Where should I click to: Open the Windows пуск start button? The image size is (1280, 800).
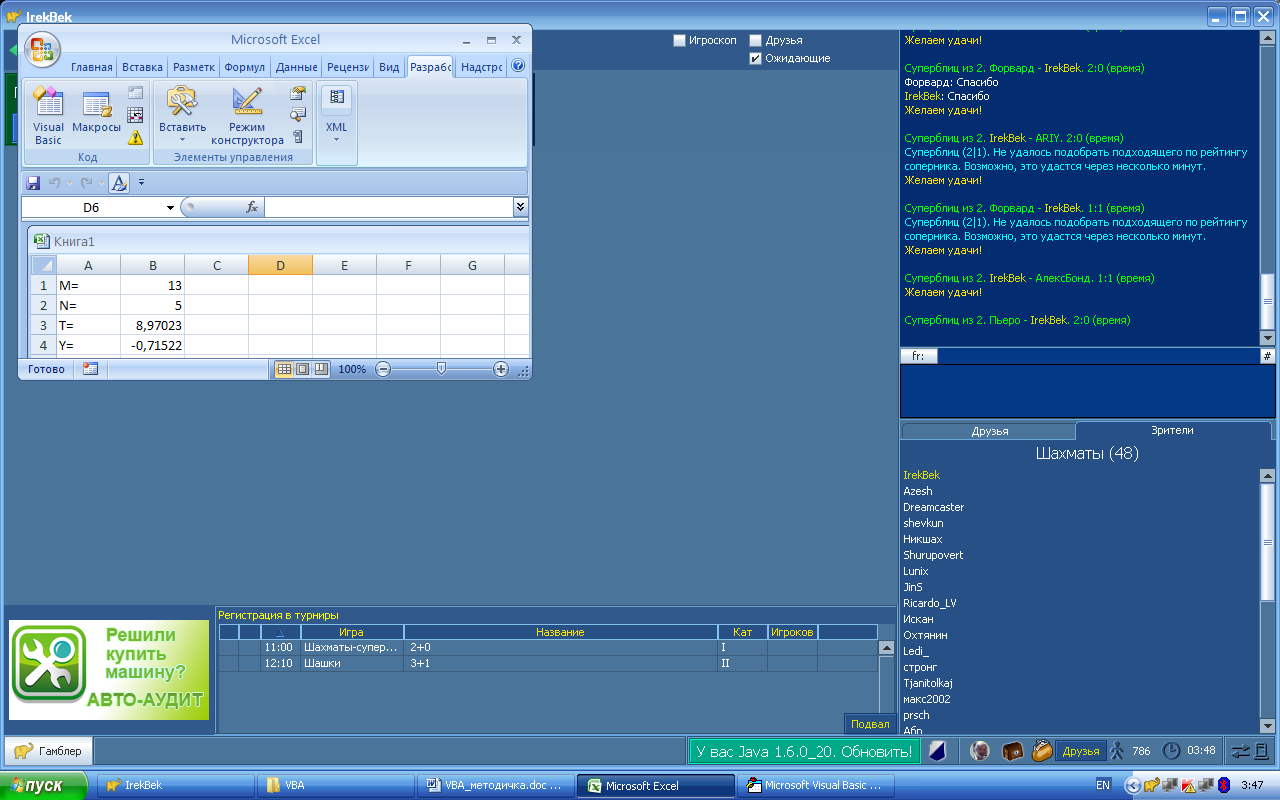click(44, 785)
